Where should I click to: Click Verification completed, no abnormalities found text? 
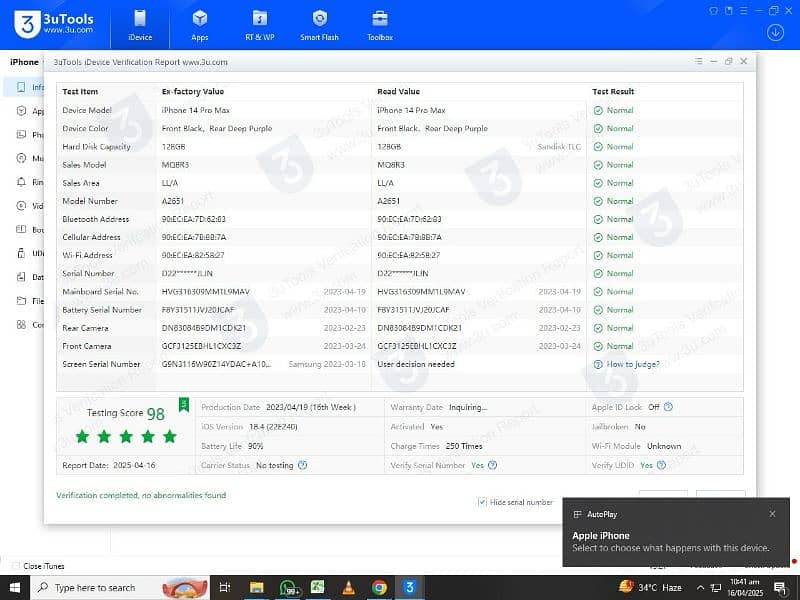coord(141,495)
